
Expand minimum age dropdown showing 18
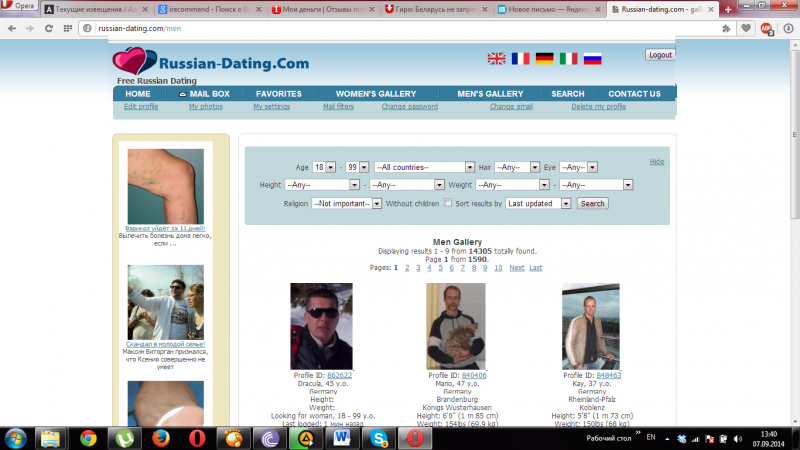324,167
